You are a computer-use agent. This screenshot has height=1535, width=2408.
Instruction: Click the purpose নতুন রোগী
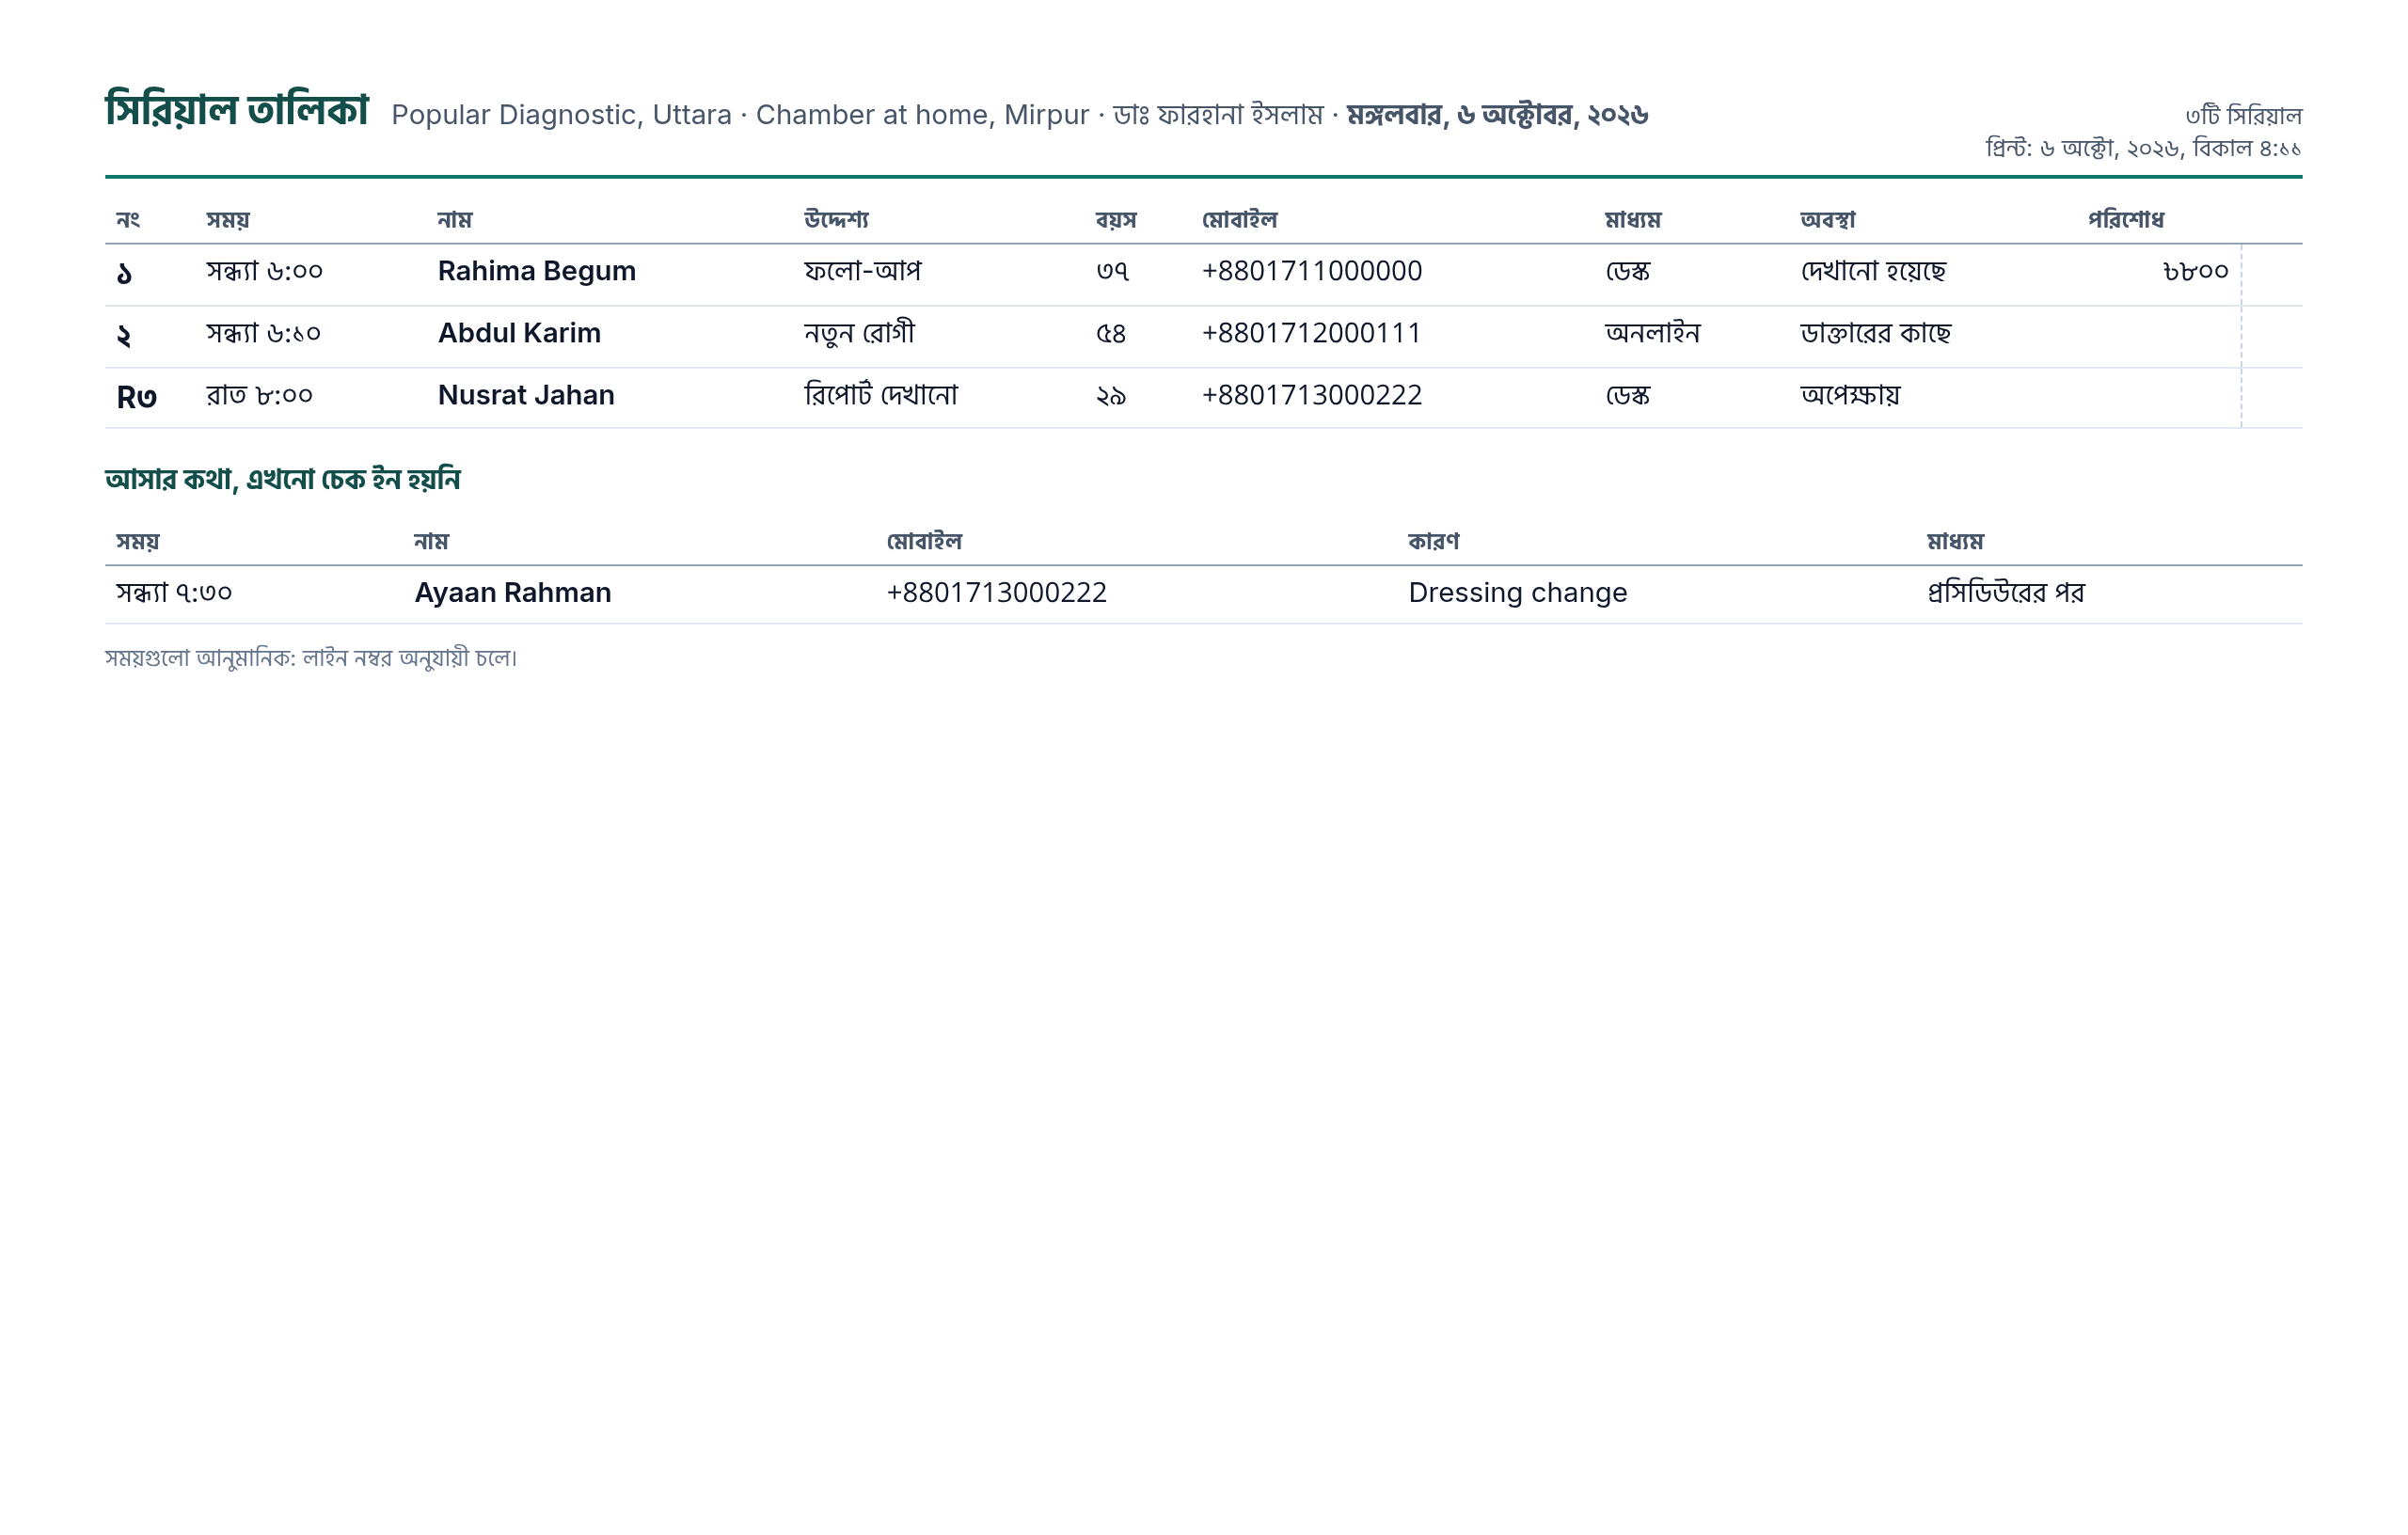coord(859,333)
